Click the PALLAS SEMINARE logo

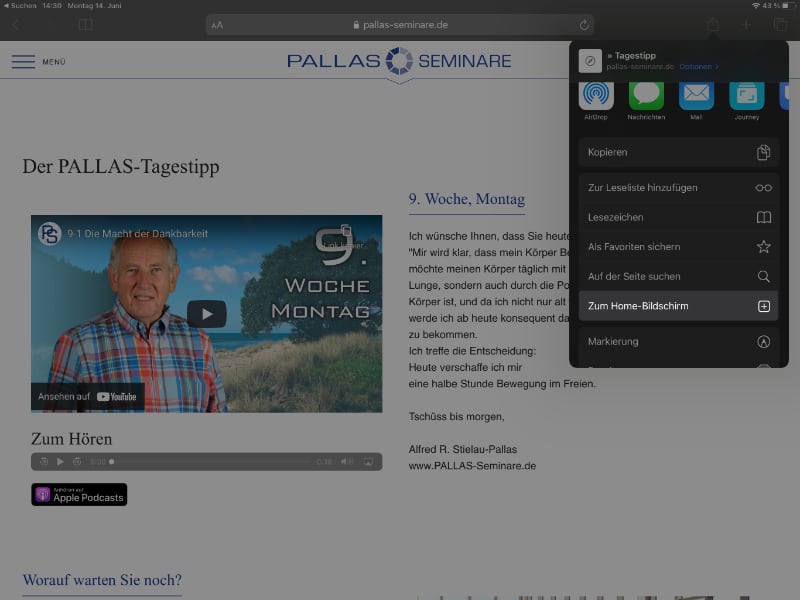tap(399, 61)
